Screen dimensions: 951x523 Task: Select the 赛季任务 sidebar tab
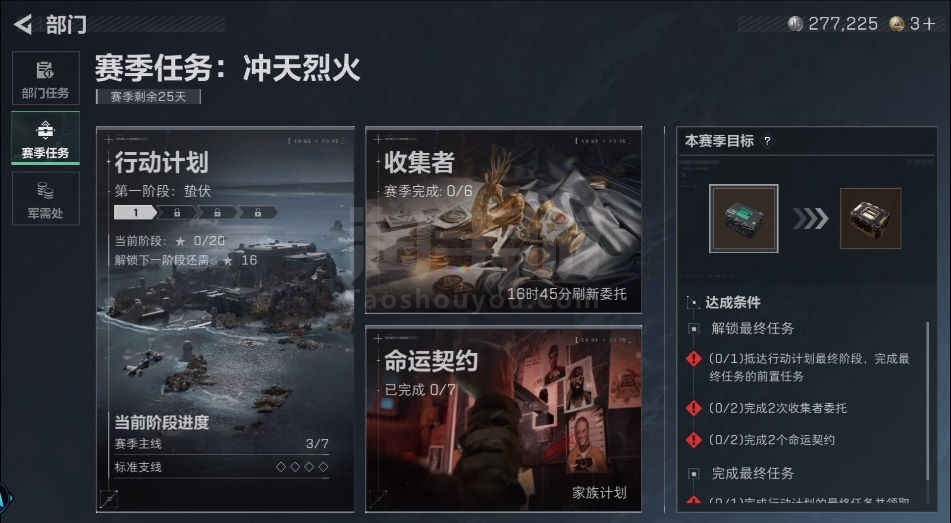click(45, 138)
